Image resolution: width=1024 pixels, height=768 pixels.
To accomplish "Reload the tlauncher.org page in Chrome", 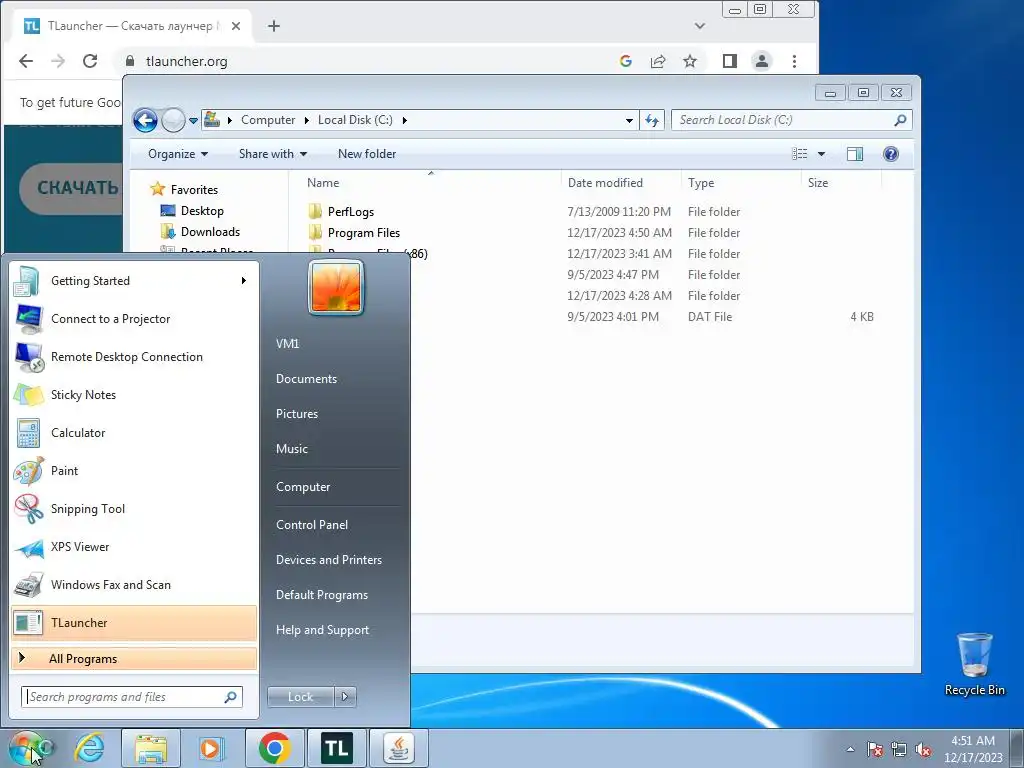I will 90,61.
